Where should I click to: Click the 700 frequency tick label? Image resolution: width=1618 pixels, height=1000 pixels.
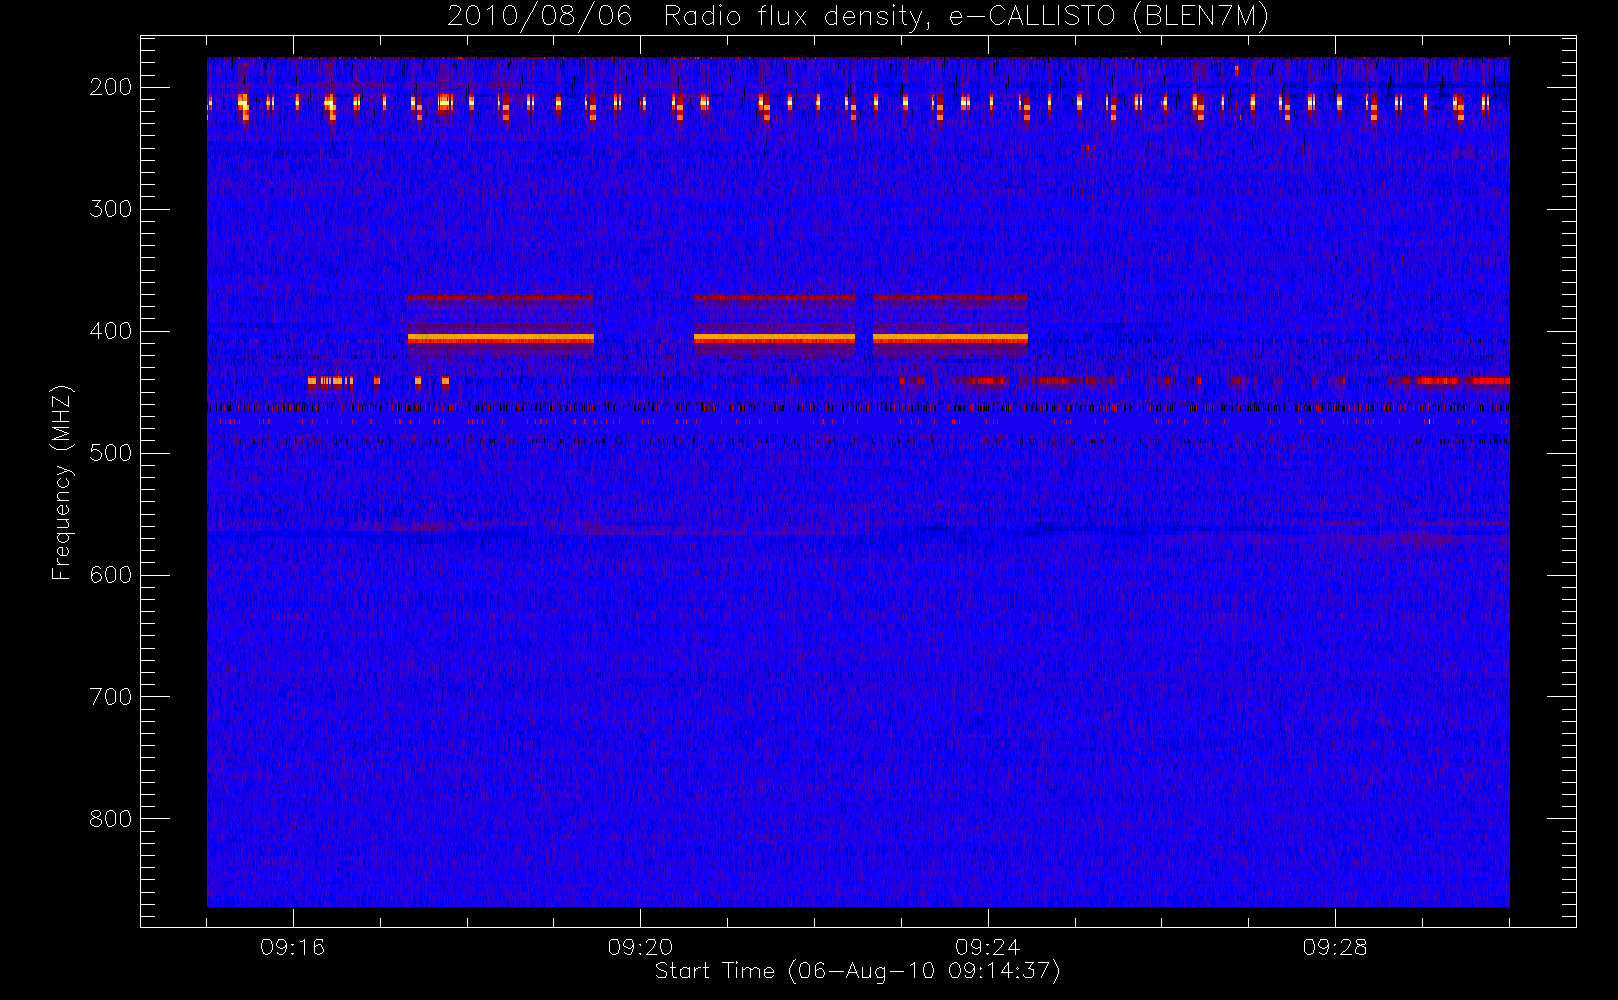tap(110, 697)
